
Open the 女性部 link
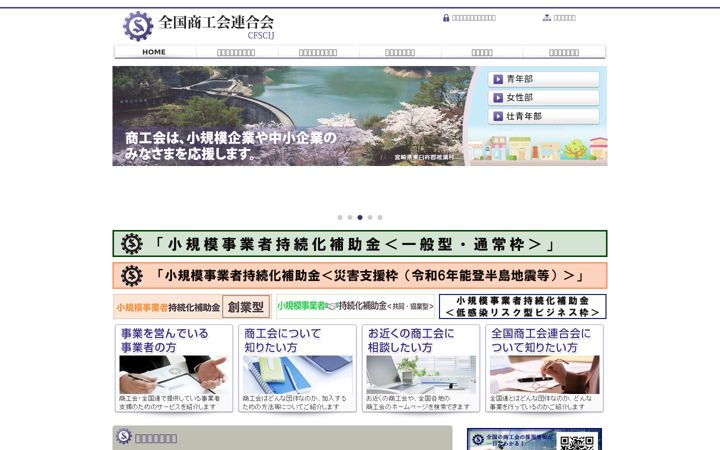544,97
